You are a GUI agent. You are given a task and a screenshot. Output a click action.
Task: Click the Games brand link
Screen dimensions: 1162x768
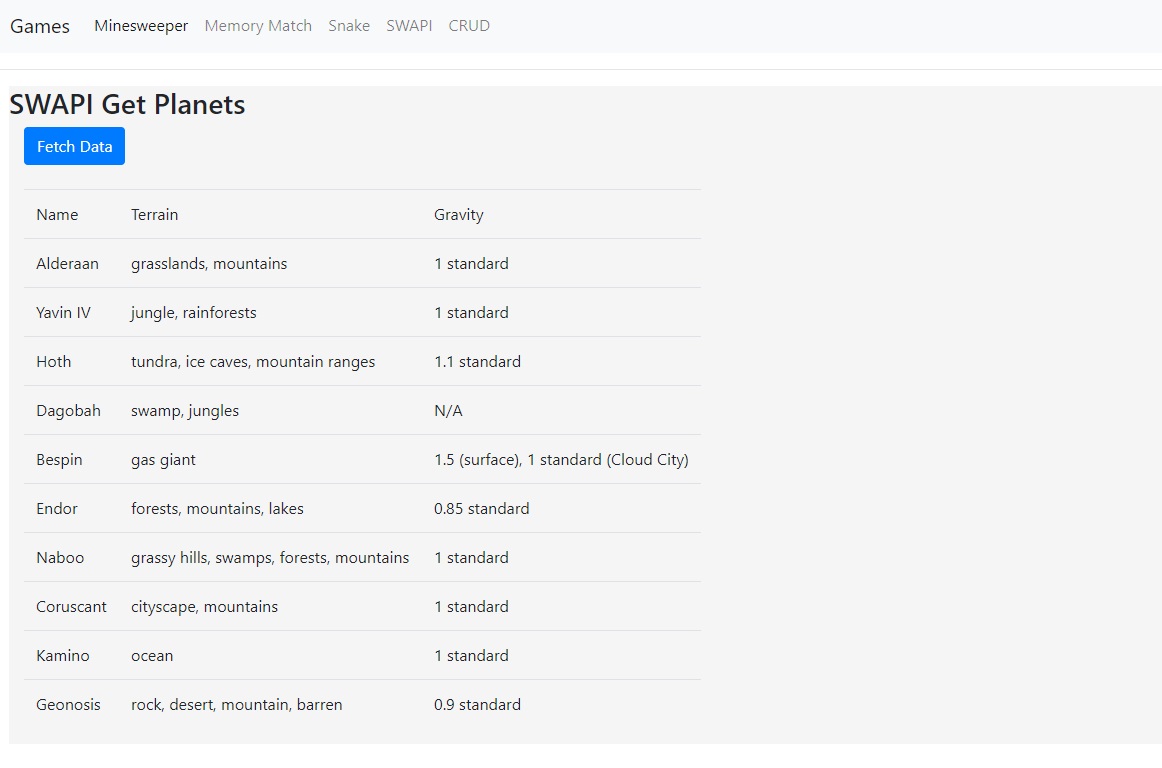39,27
